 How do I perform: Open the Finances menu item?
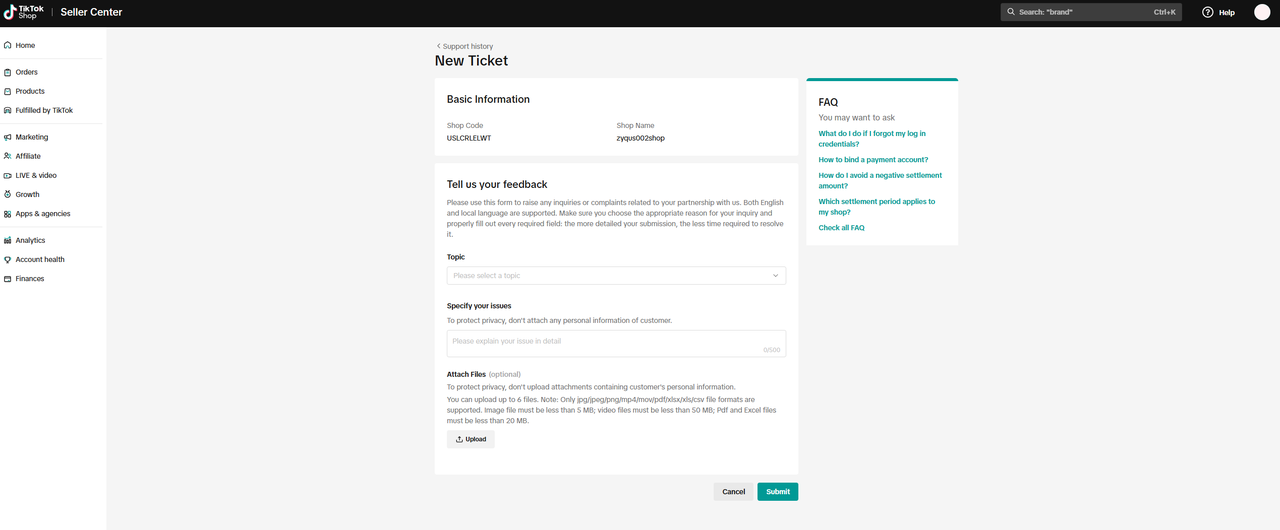pos(30,278)
